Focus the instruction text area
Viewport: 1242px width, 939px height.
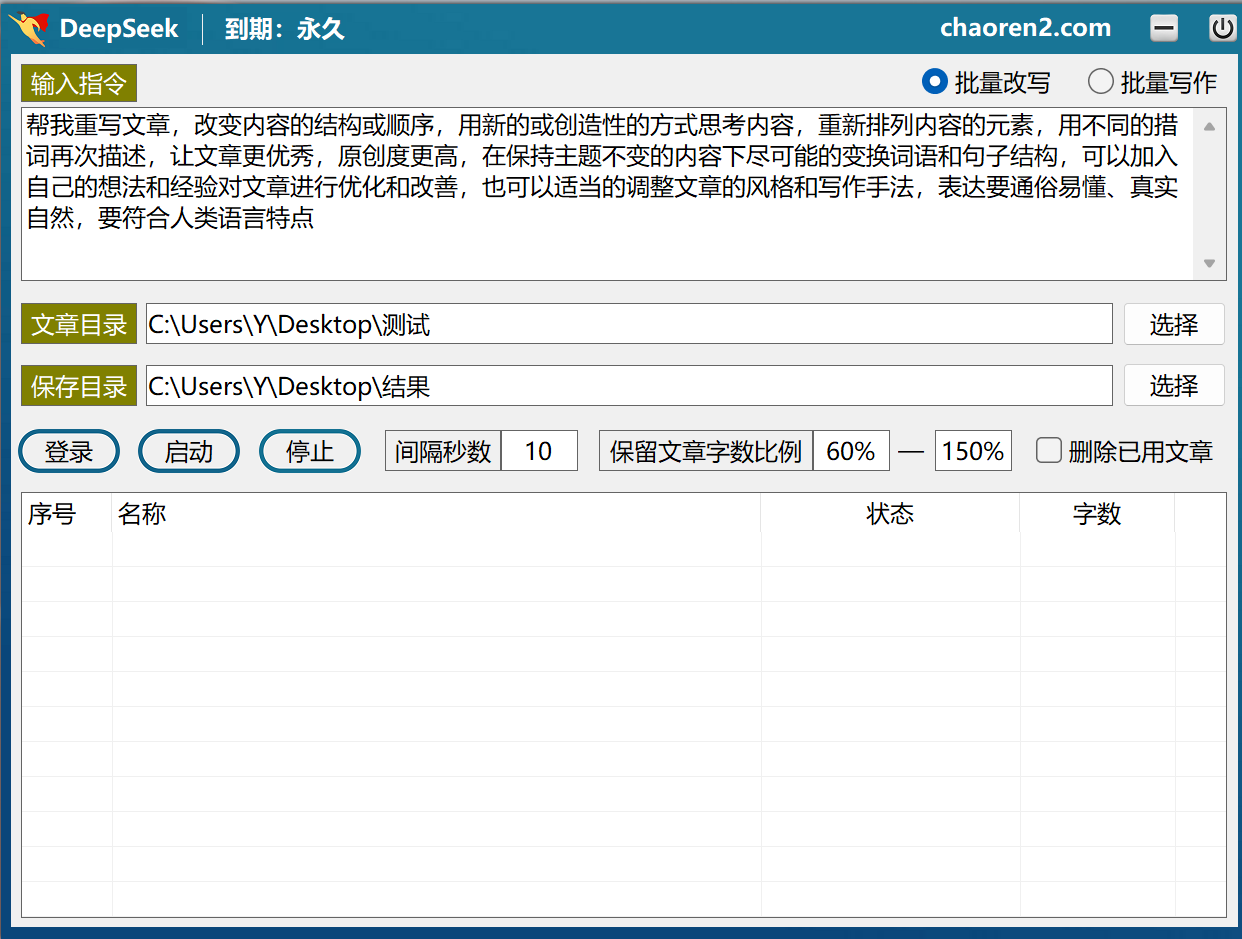coord(608,194)
